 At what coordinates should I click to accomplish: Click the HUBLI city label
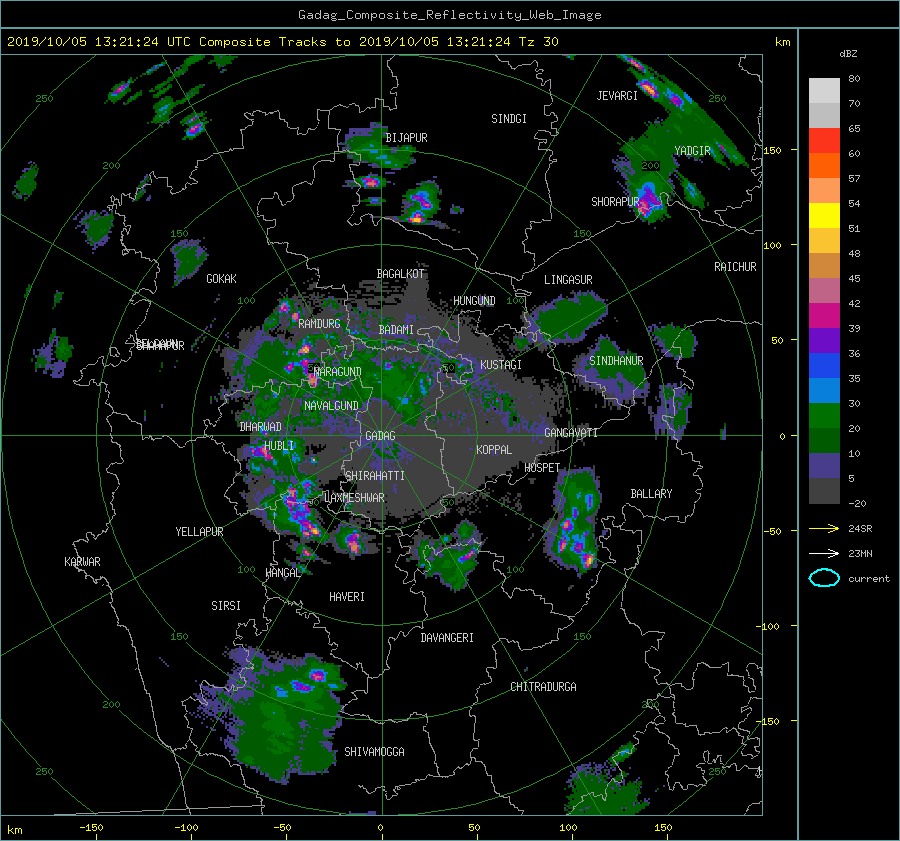[x=279, y=445]
